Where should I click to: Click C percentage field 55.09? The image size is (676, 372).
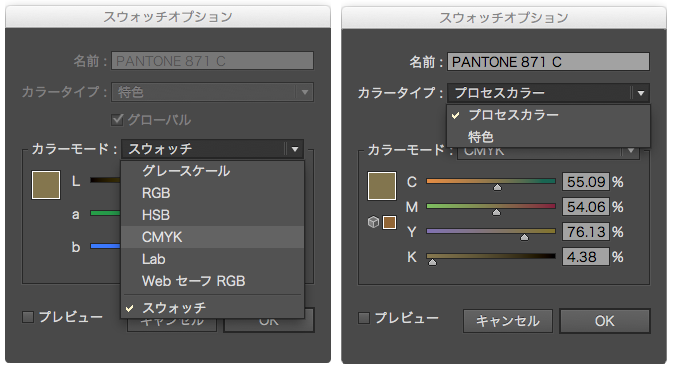click(586, 182)
